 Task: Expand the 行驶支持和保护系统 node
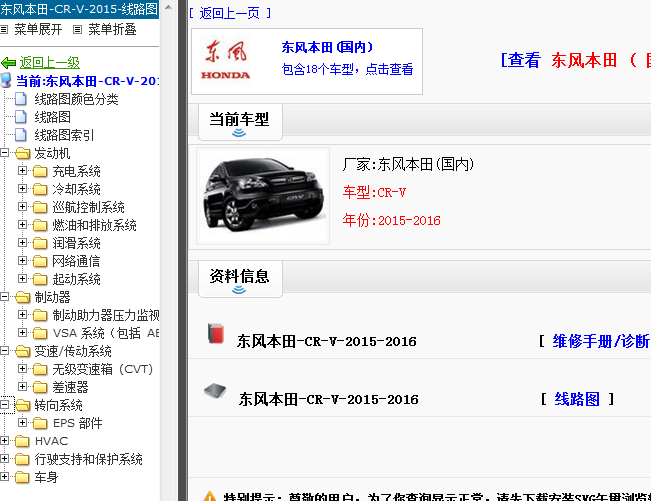point(5,459)
